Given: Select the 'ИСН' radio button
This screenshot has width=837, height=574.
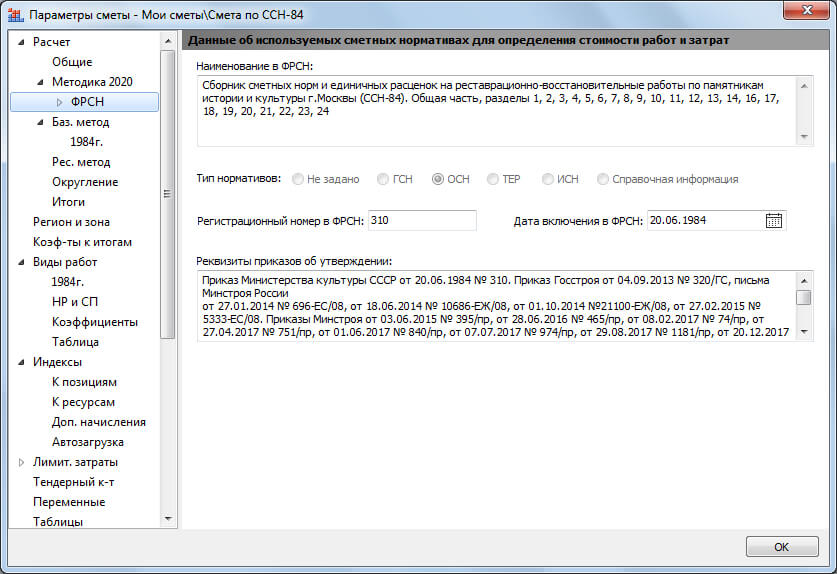Looking at the screenshot, I should pyautogui.click(x=548, y=179).
